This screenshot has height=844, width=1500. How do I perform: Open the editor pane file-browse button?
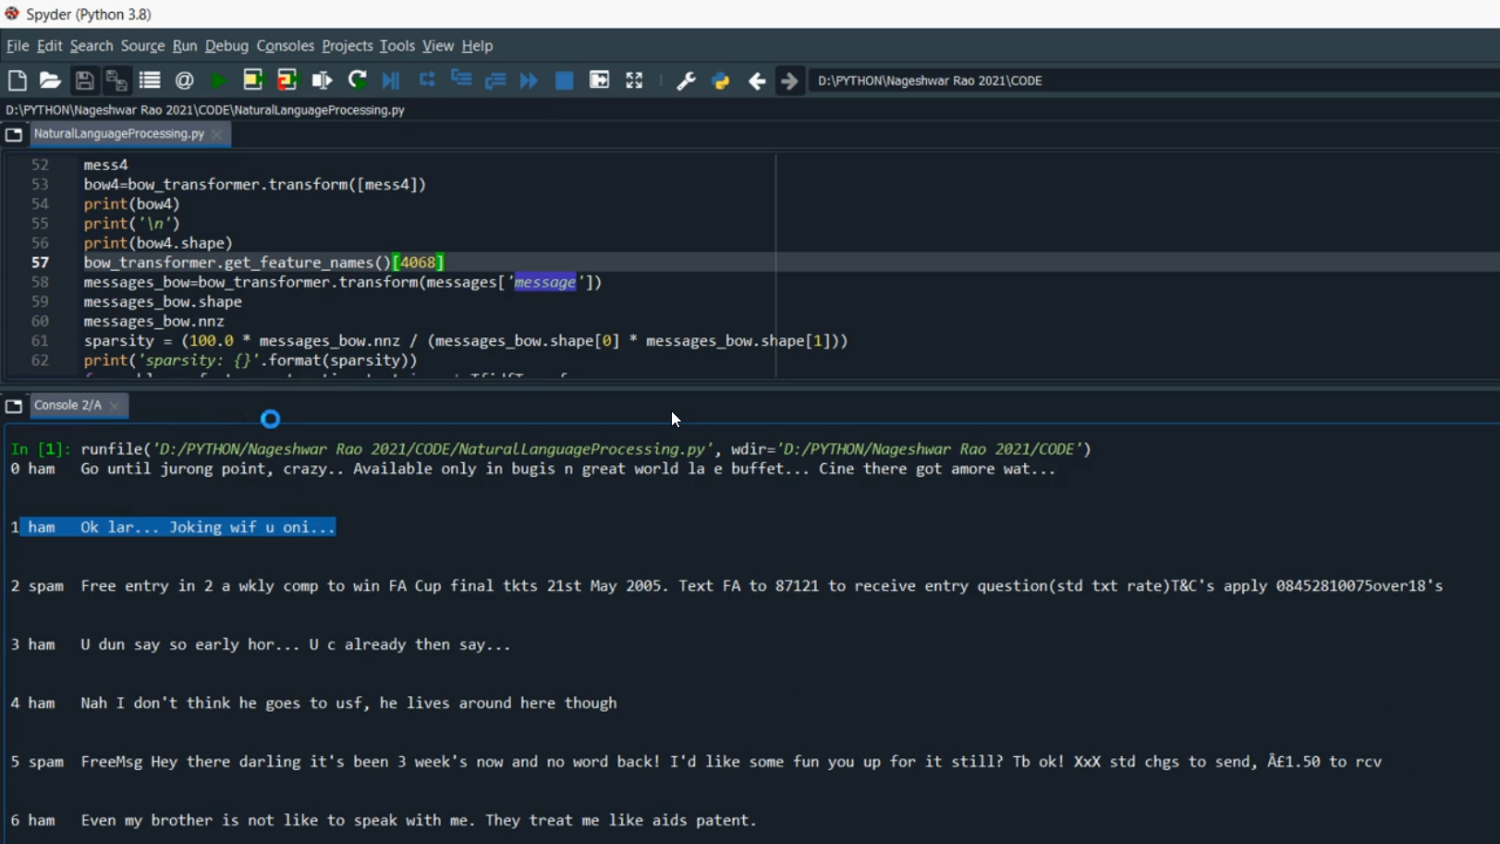[x=14, y=134]
